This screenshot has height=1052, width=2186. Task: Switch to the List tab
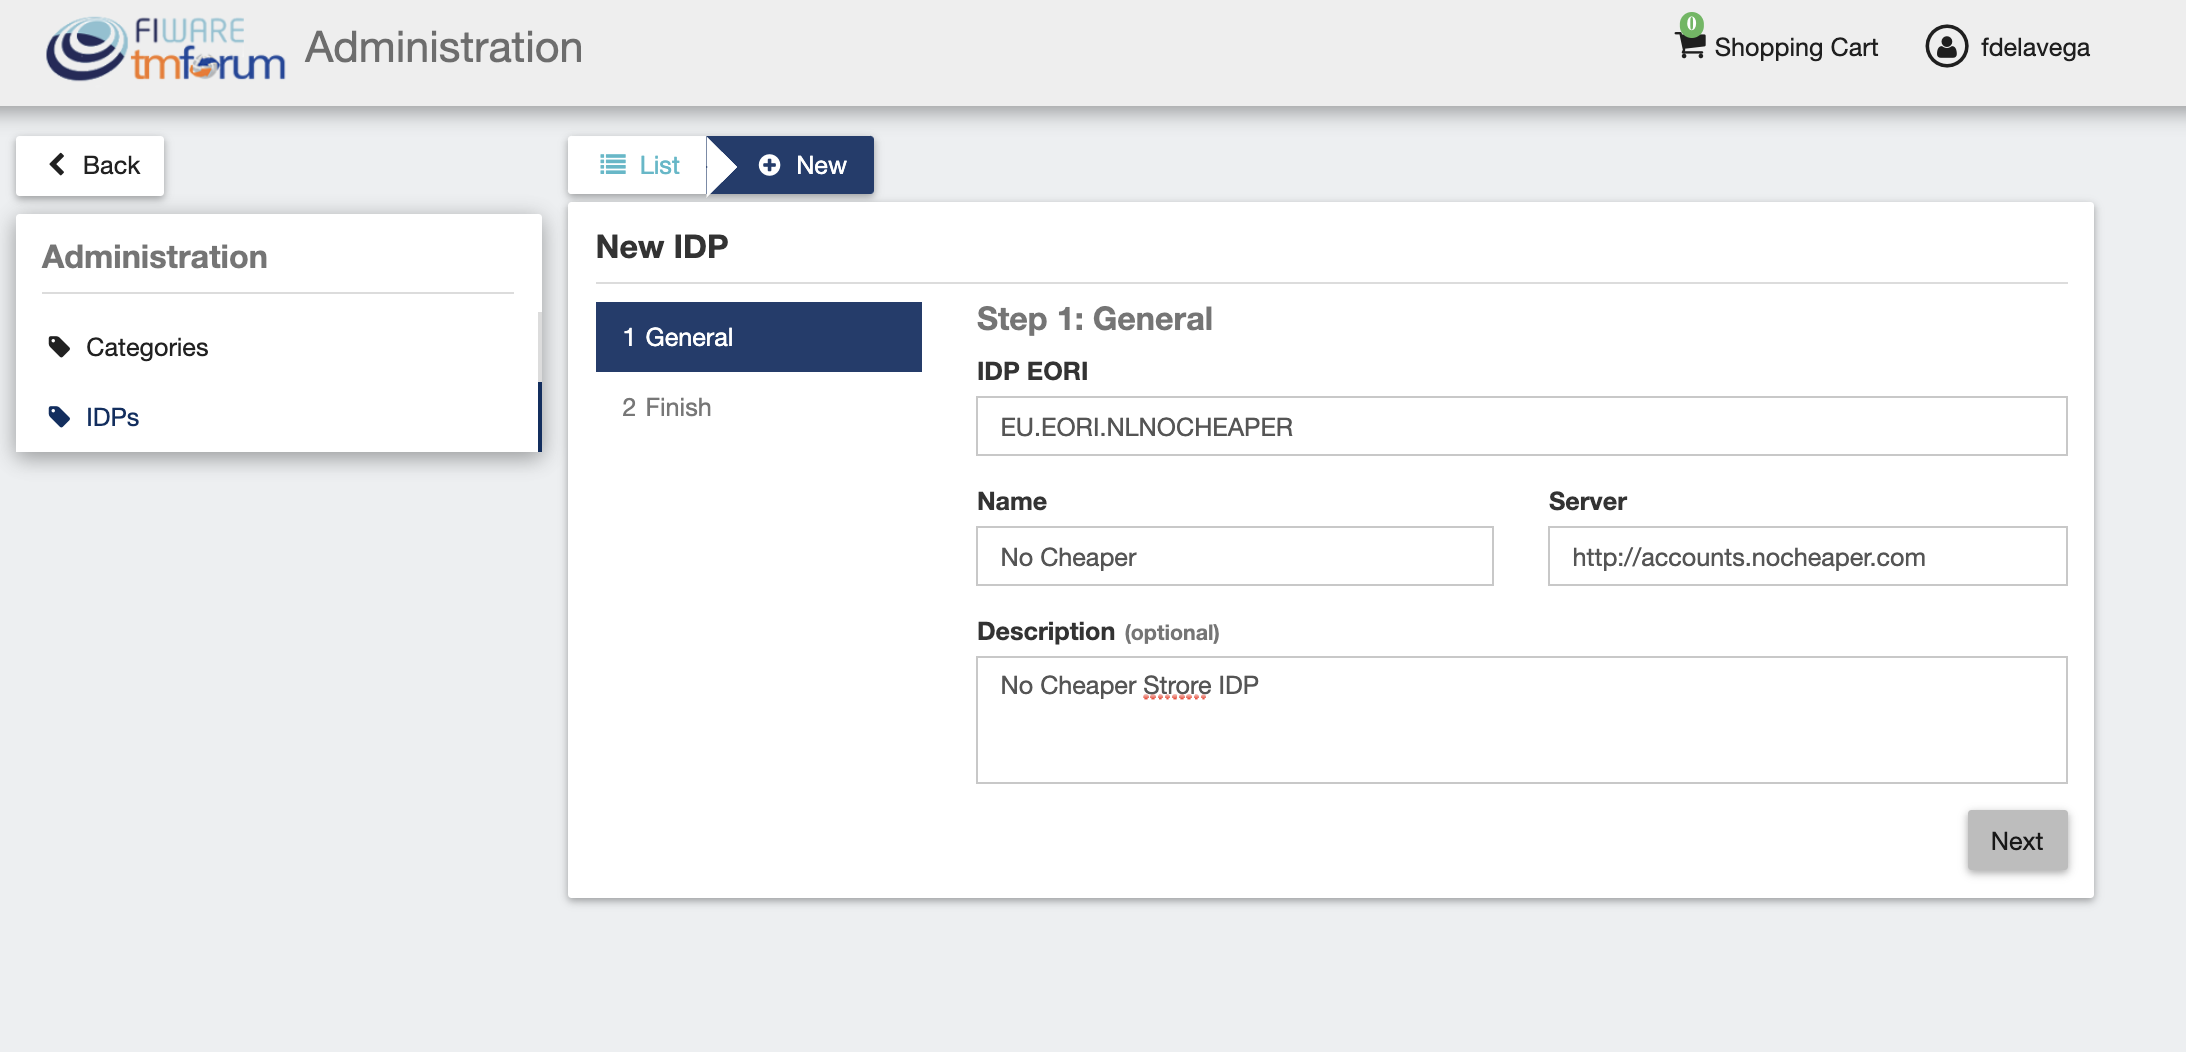[x=638, y=165]
